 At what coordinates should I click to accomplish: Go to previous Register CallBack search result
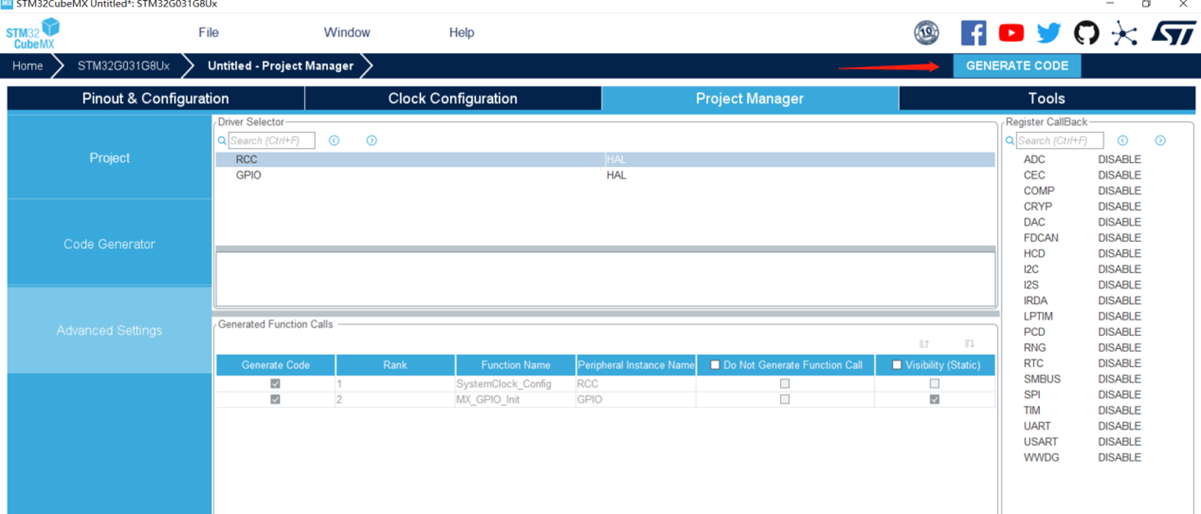pyautogui.click(x=1123, y=141)
